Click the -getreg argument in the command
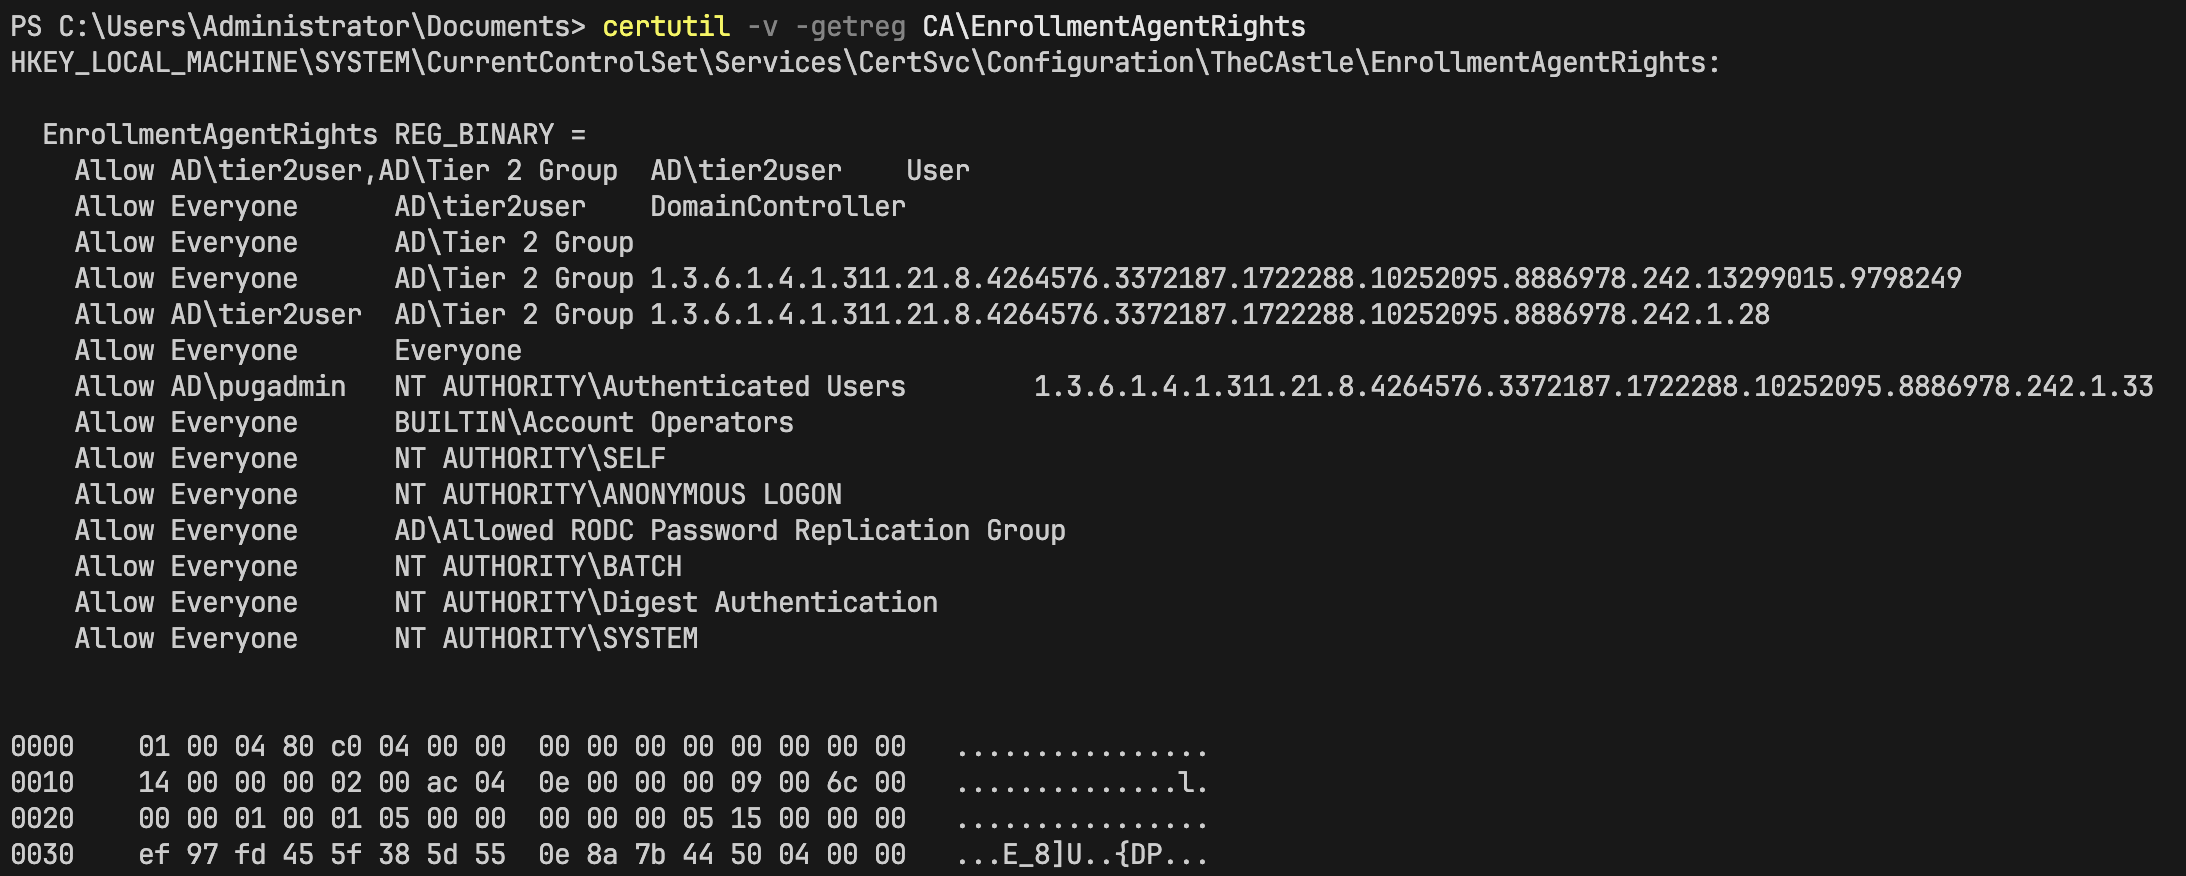 coord(850,26)
